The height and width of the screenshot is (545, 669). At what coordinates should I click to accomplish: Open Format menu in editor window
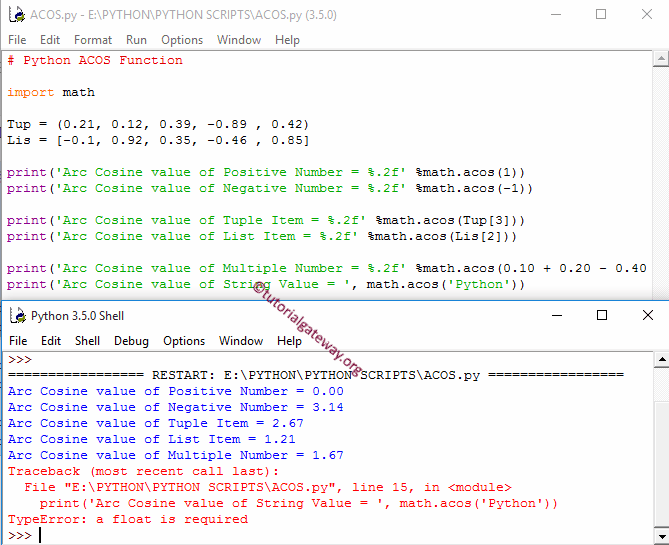tap(93, 40)
